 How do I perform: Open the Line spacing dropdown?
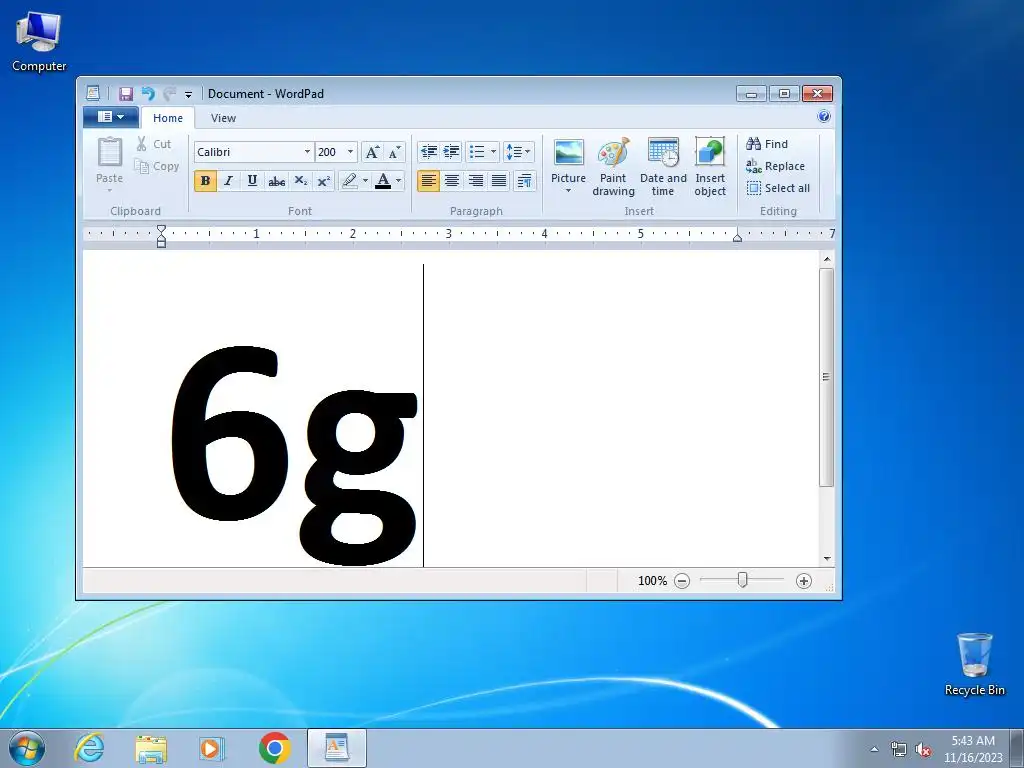point(519,152)
